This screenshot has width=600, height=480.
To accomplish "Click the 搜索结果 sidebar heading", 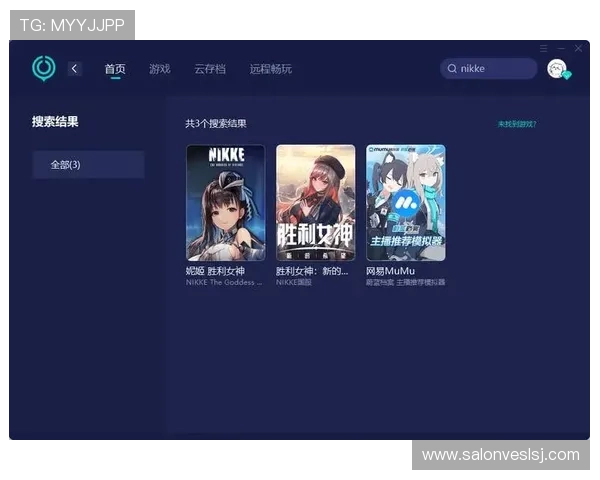I will click(55, 122).
